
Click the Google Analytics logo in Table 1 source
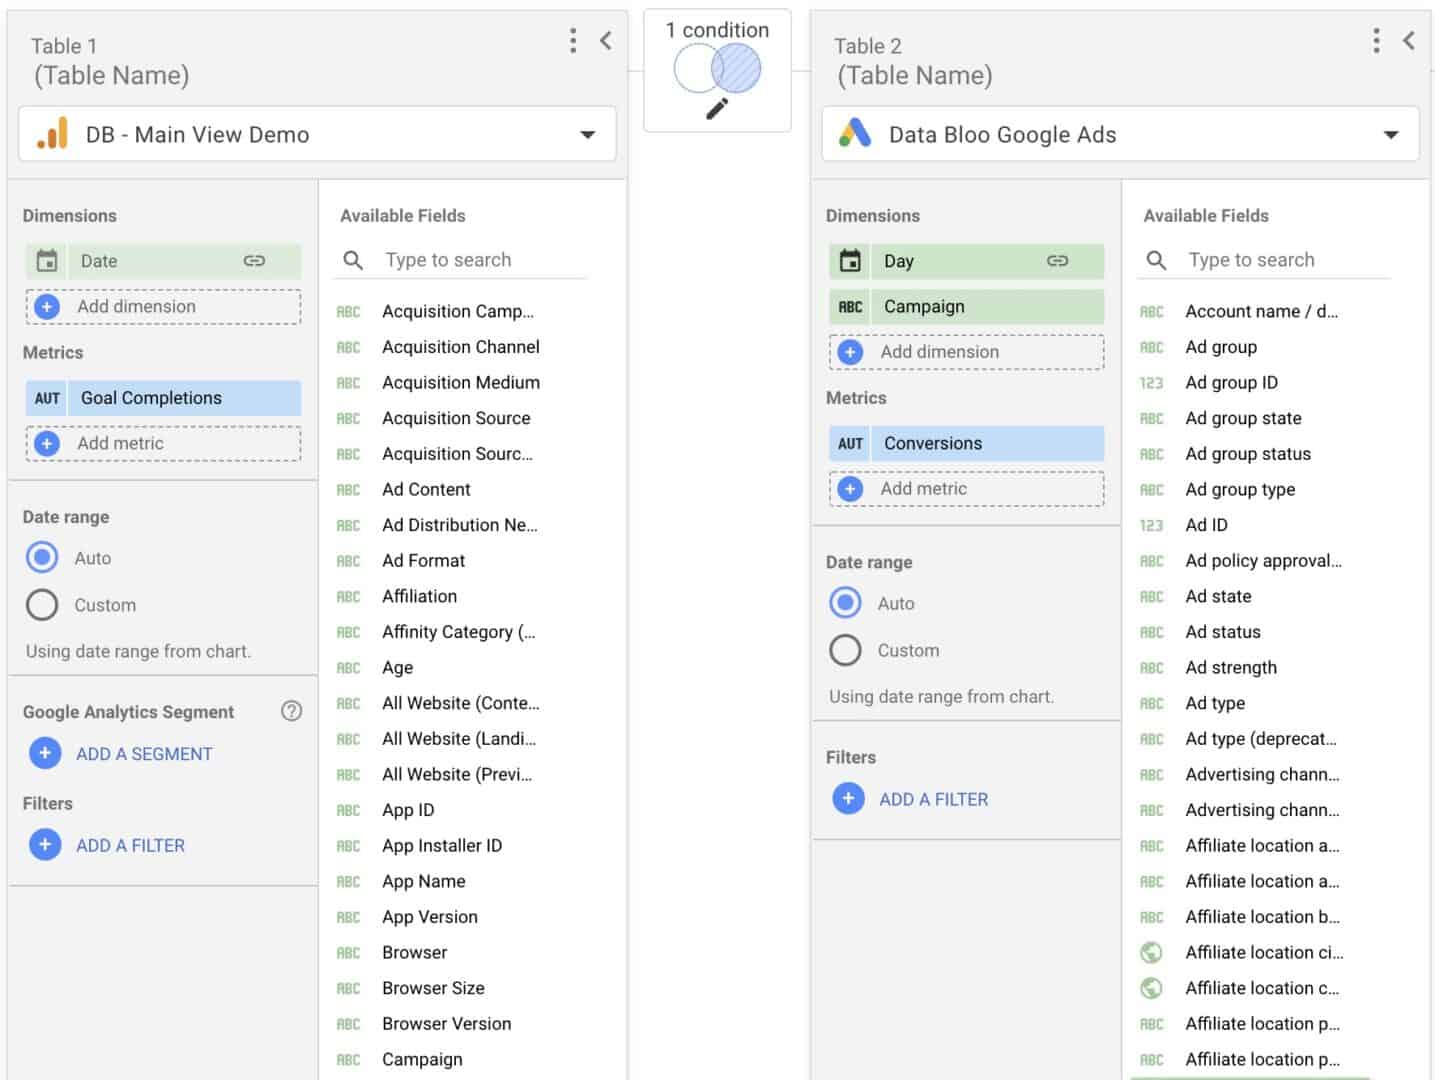[52, 133]
